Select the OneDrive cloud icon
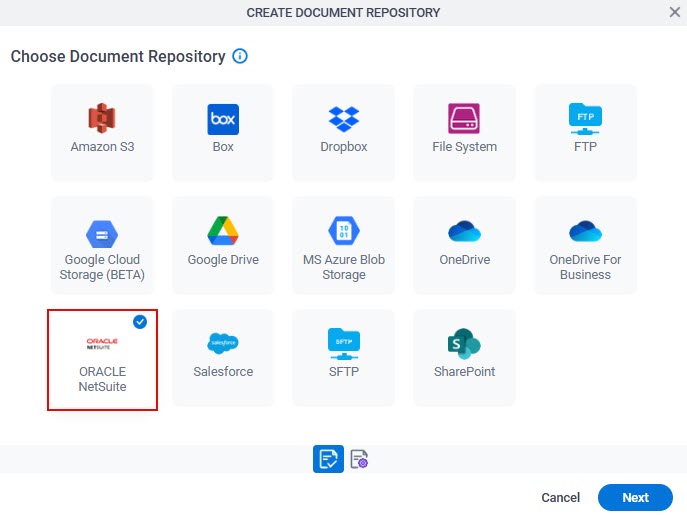The height and width of the screenshot is (515, 687). [x=464, y=231]
